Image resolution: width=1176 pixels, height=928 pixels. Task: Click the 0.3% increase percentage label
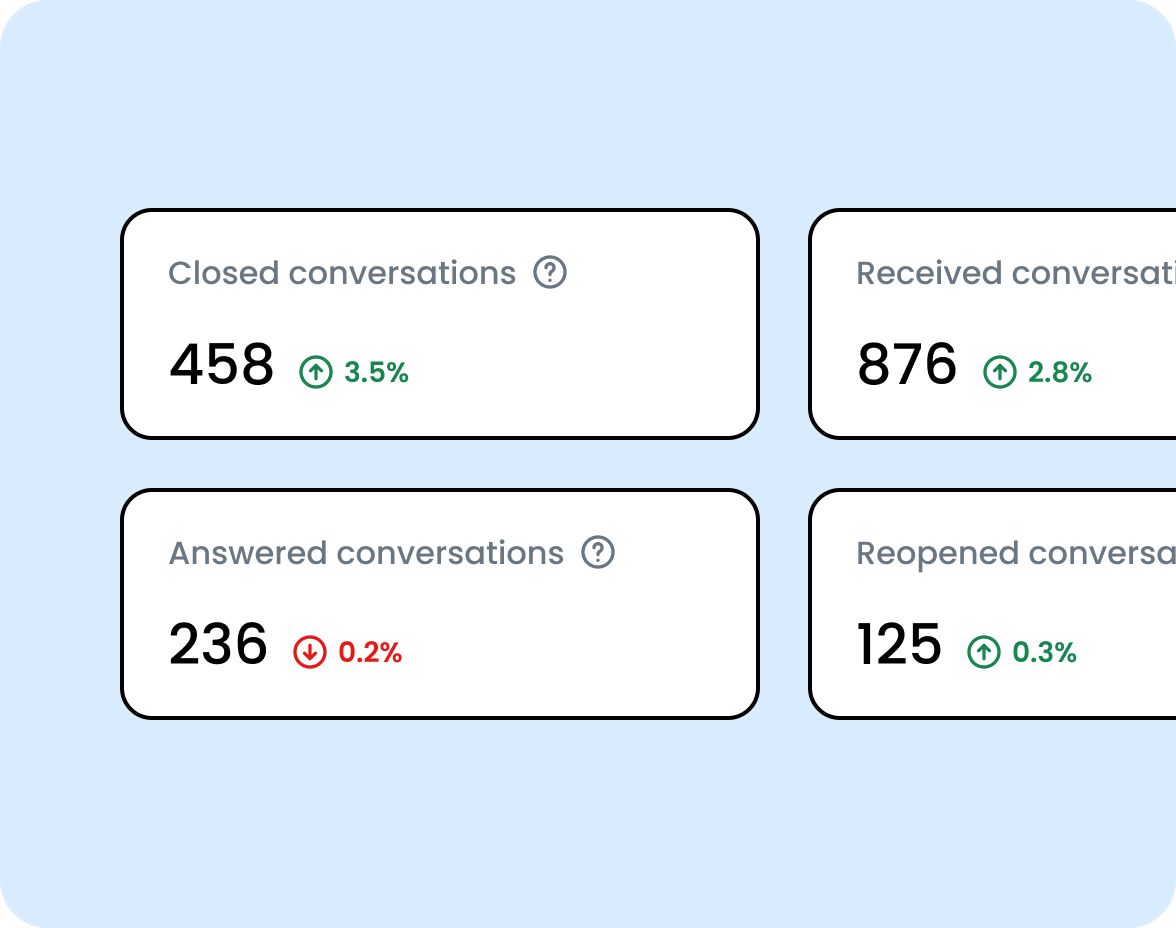1045,652
